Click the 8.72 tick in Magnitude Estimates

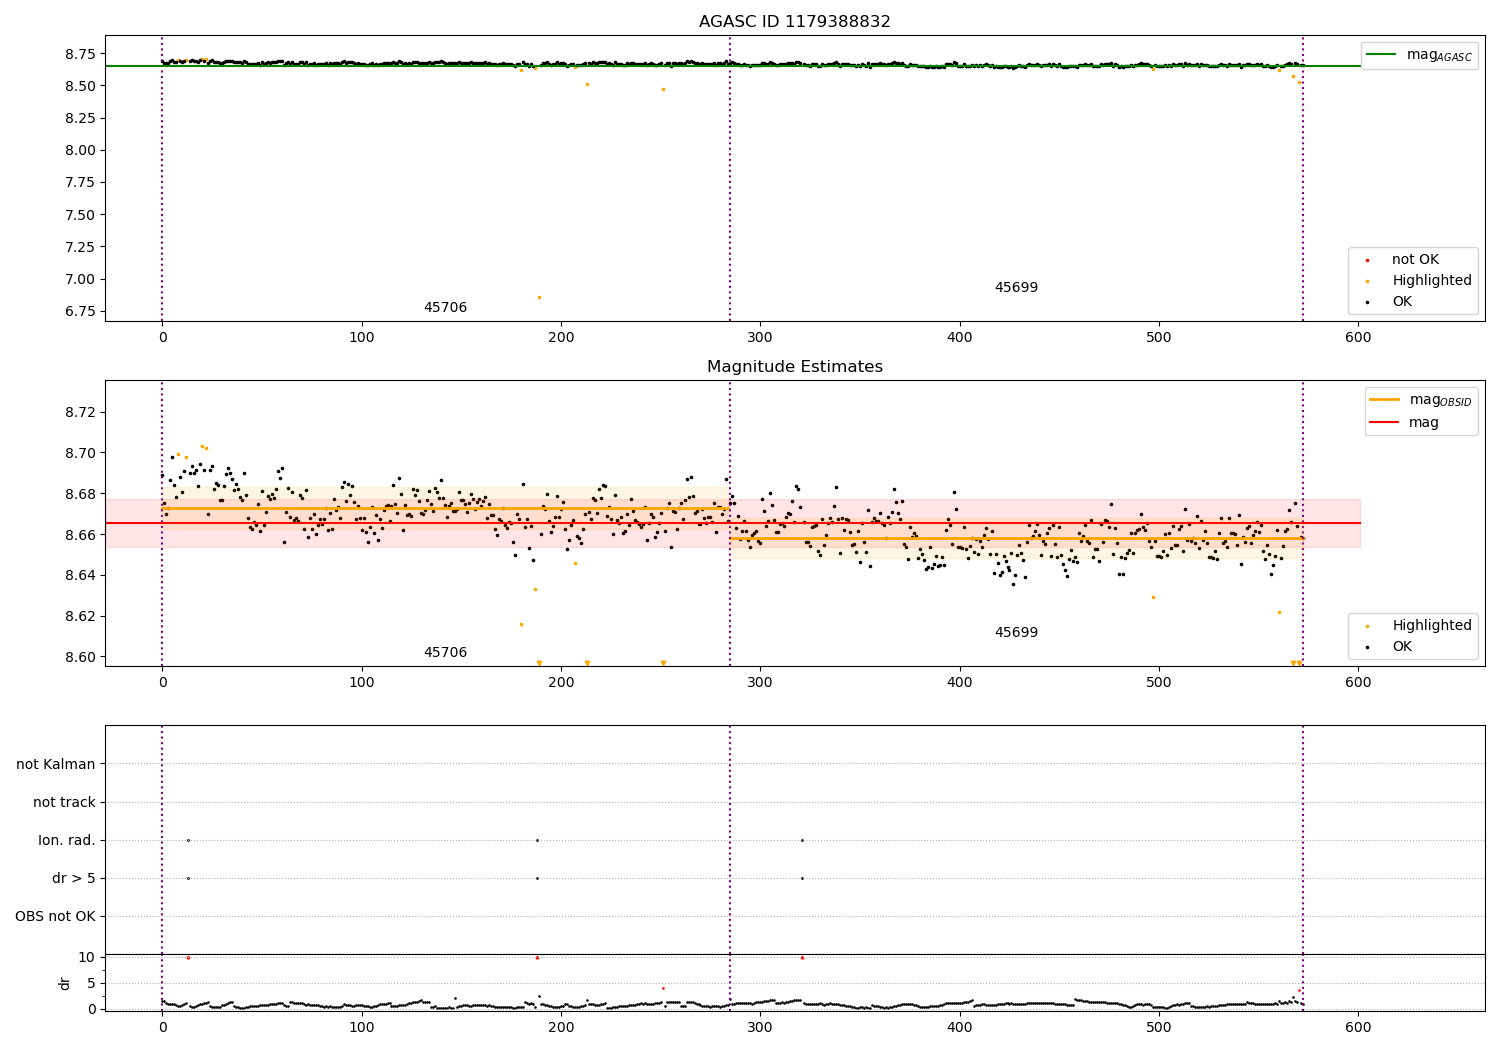tap(79, 413)
